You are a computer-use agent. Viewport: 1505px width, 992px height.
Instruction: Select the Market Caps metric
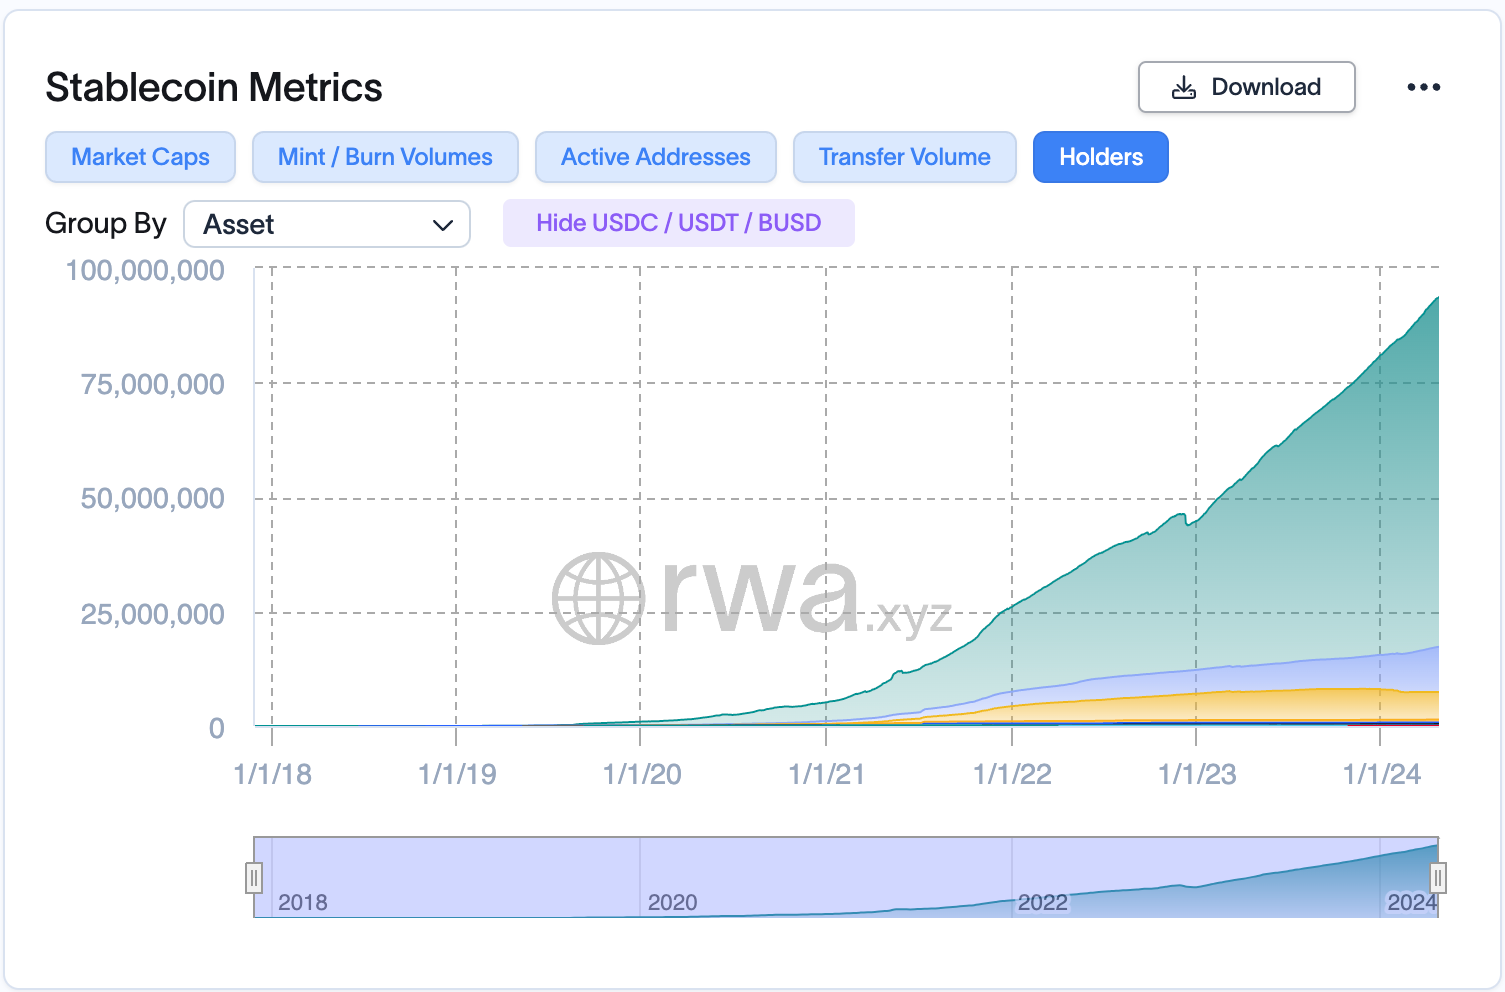(x=139, y=157)
